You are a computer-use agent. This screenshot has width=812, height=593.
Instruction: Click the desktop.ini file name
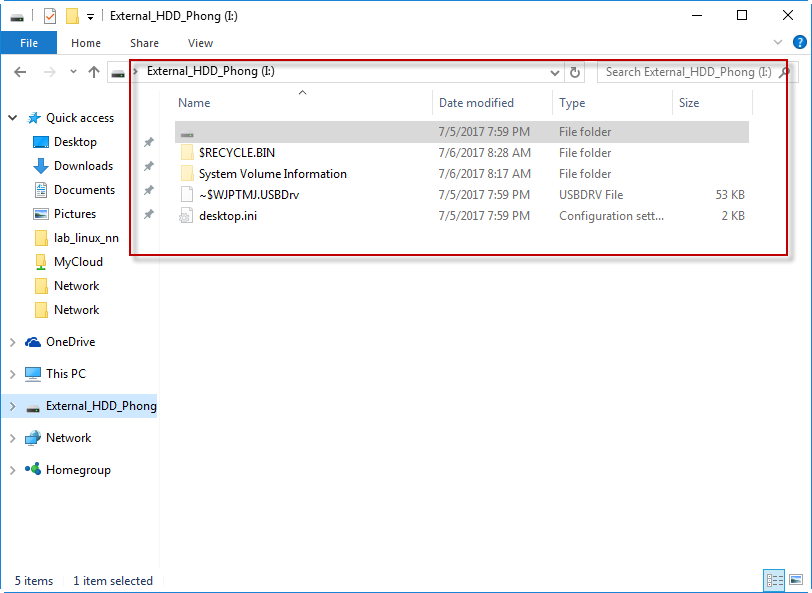click(x=228, y=216)
